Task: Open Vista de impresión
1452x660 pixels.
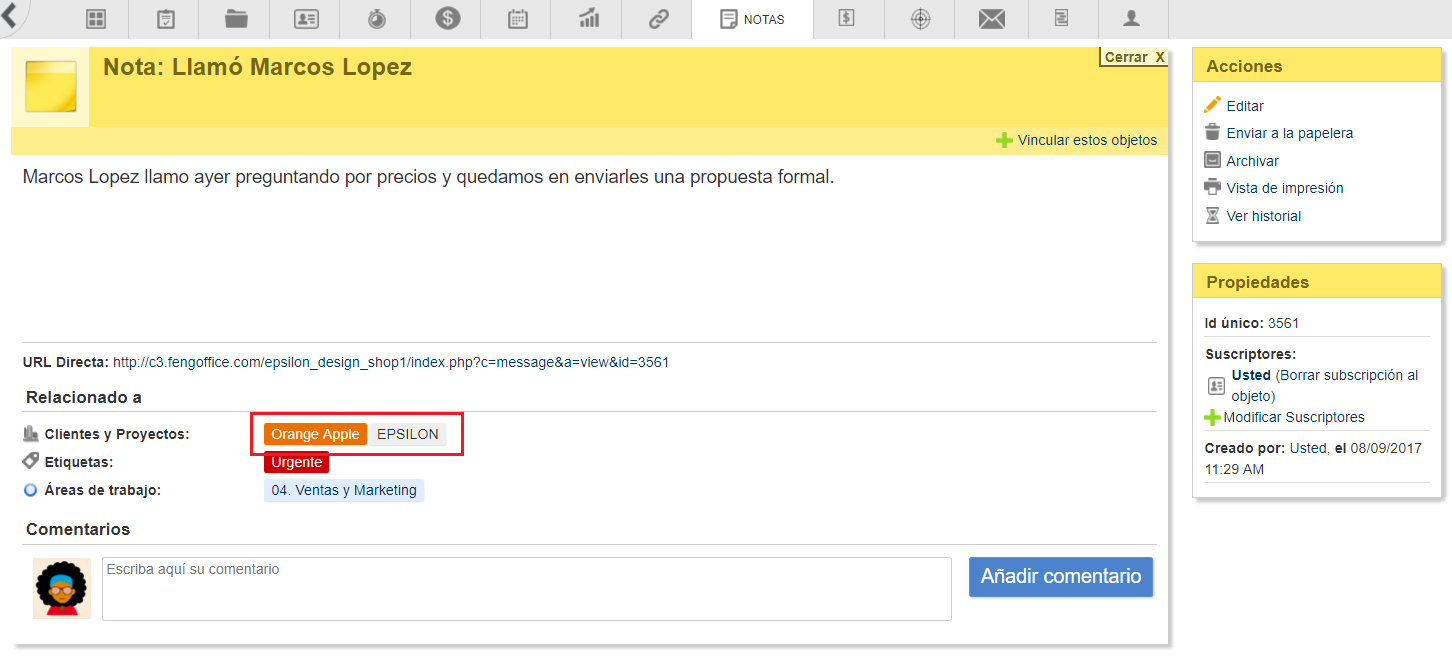Action: pos(1284,188)
